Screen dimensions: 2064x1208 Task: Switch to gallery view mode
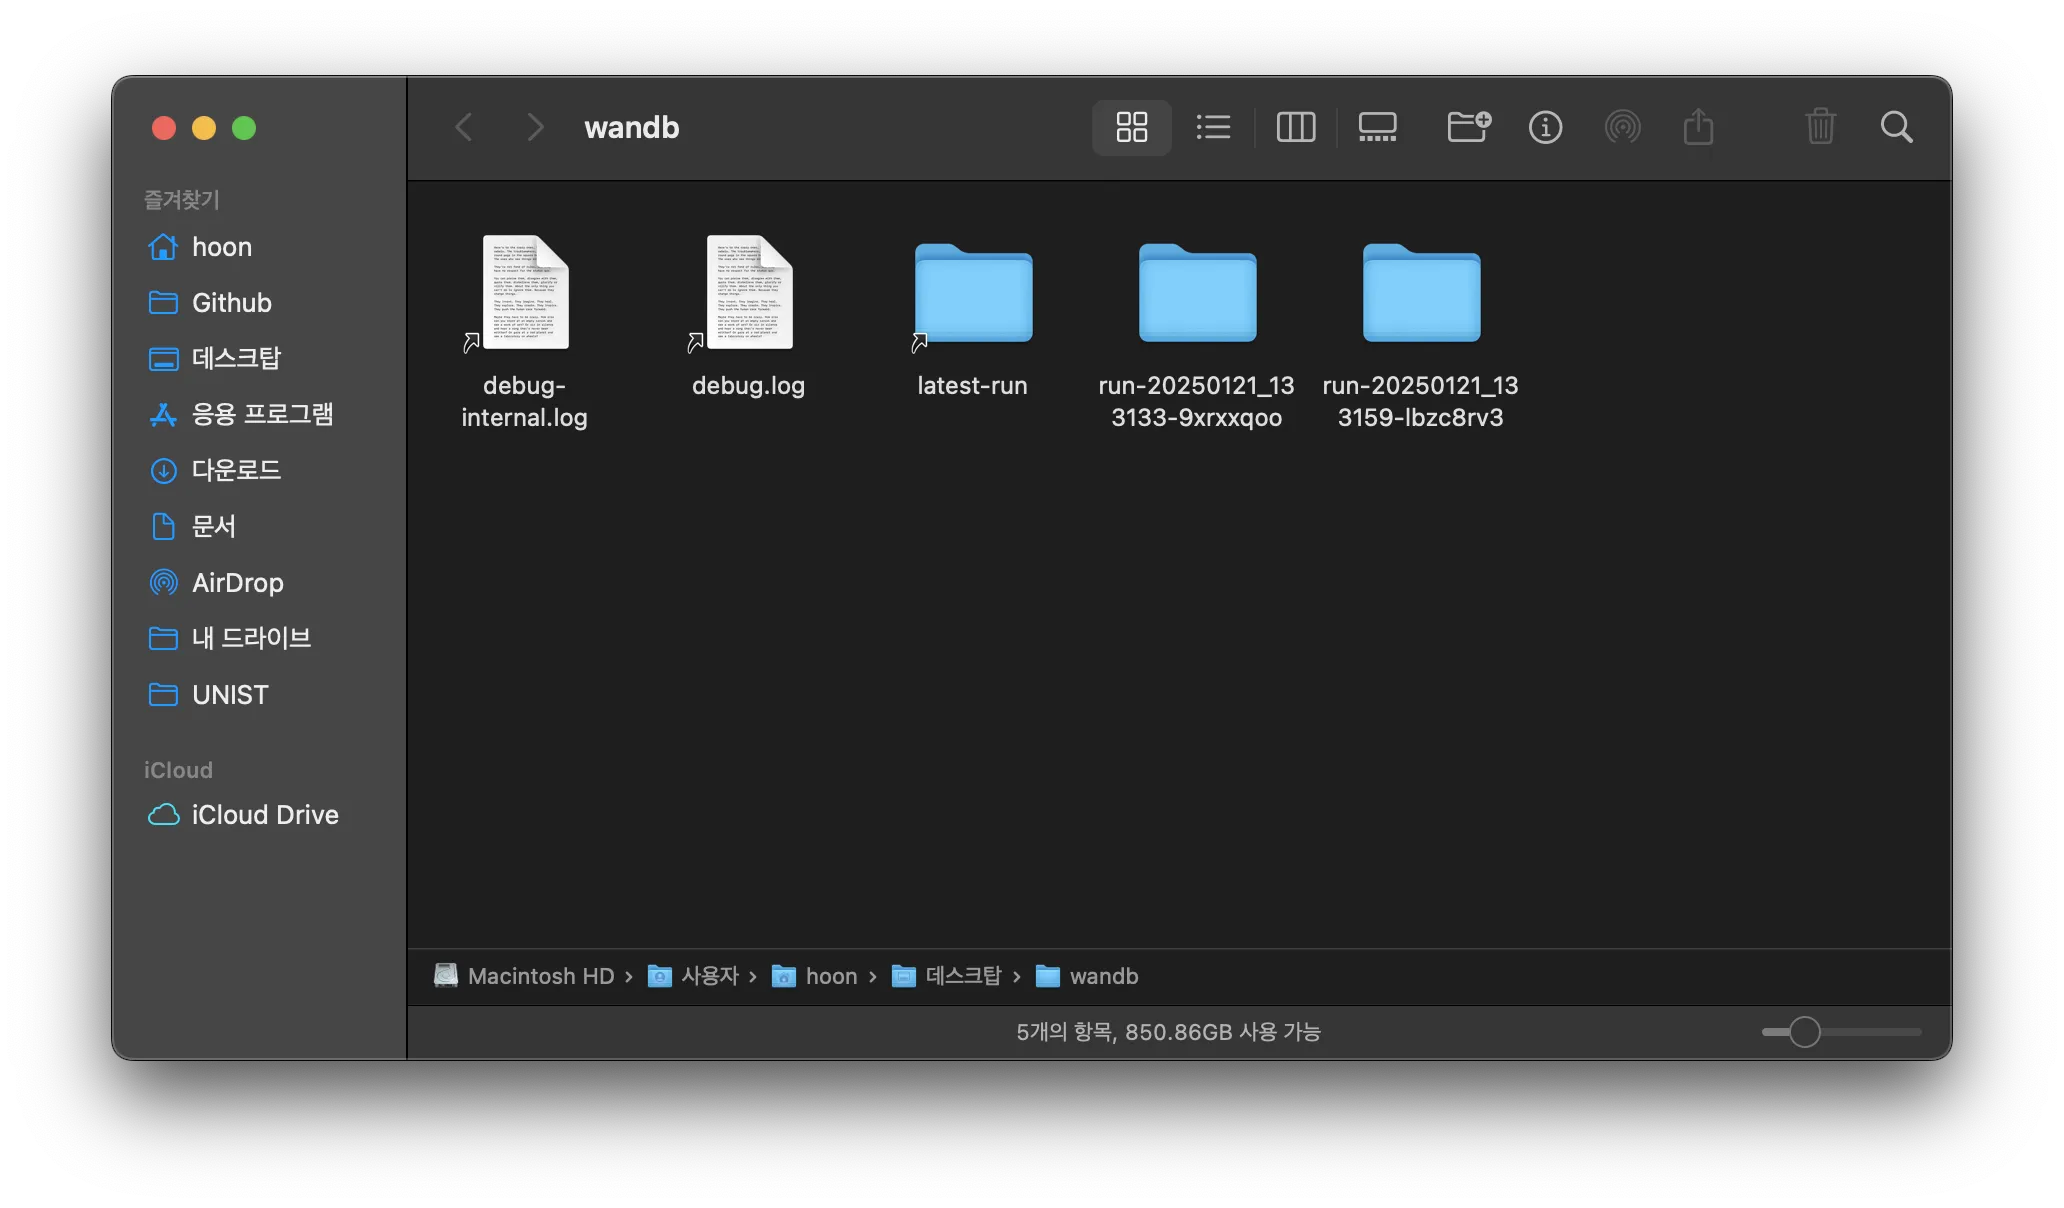pyautogui.click(x=1377, y=127)
